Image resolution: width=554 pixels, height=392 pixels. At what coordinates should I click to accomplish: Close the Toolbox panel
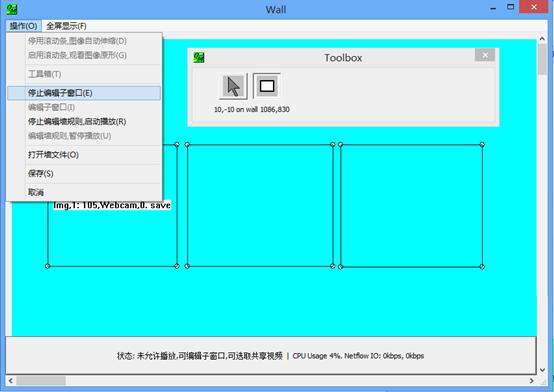point(485,55)
